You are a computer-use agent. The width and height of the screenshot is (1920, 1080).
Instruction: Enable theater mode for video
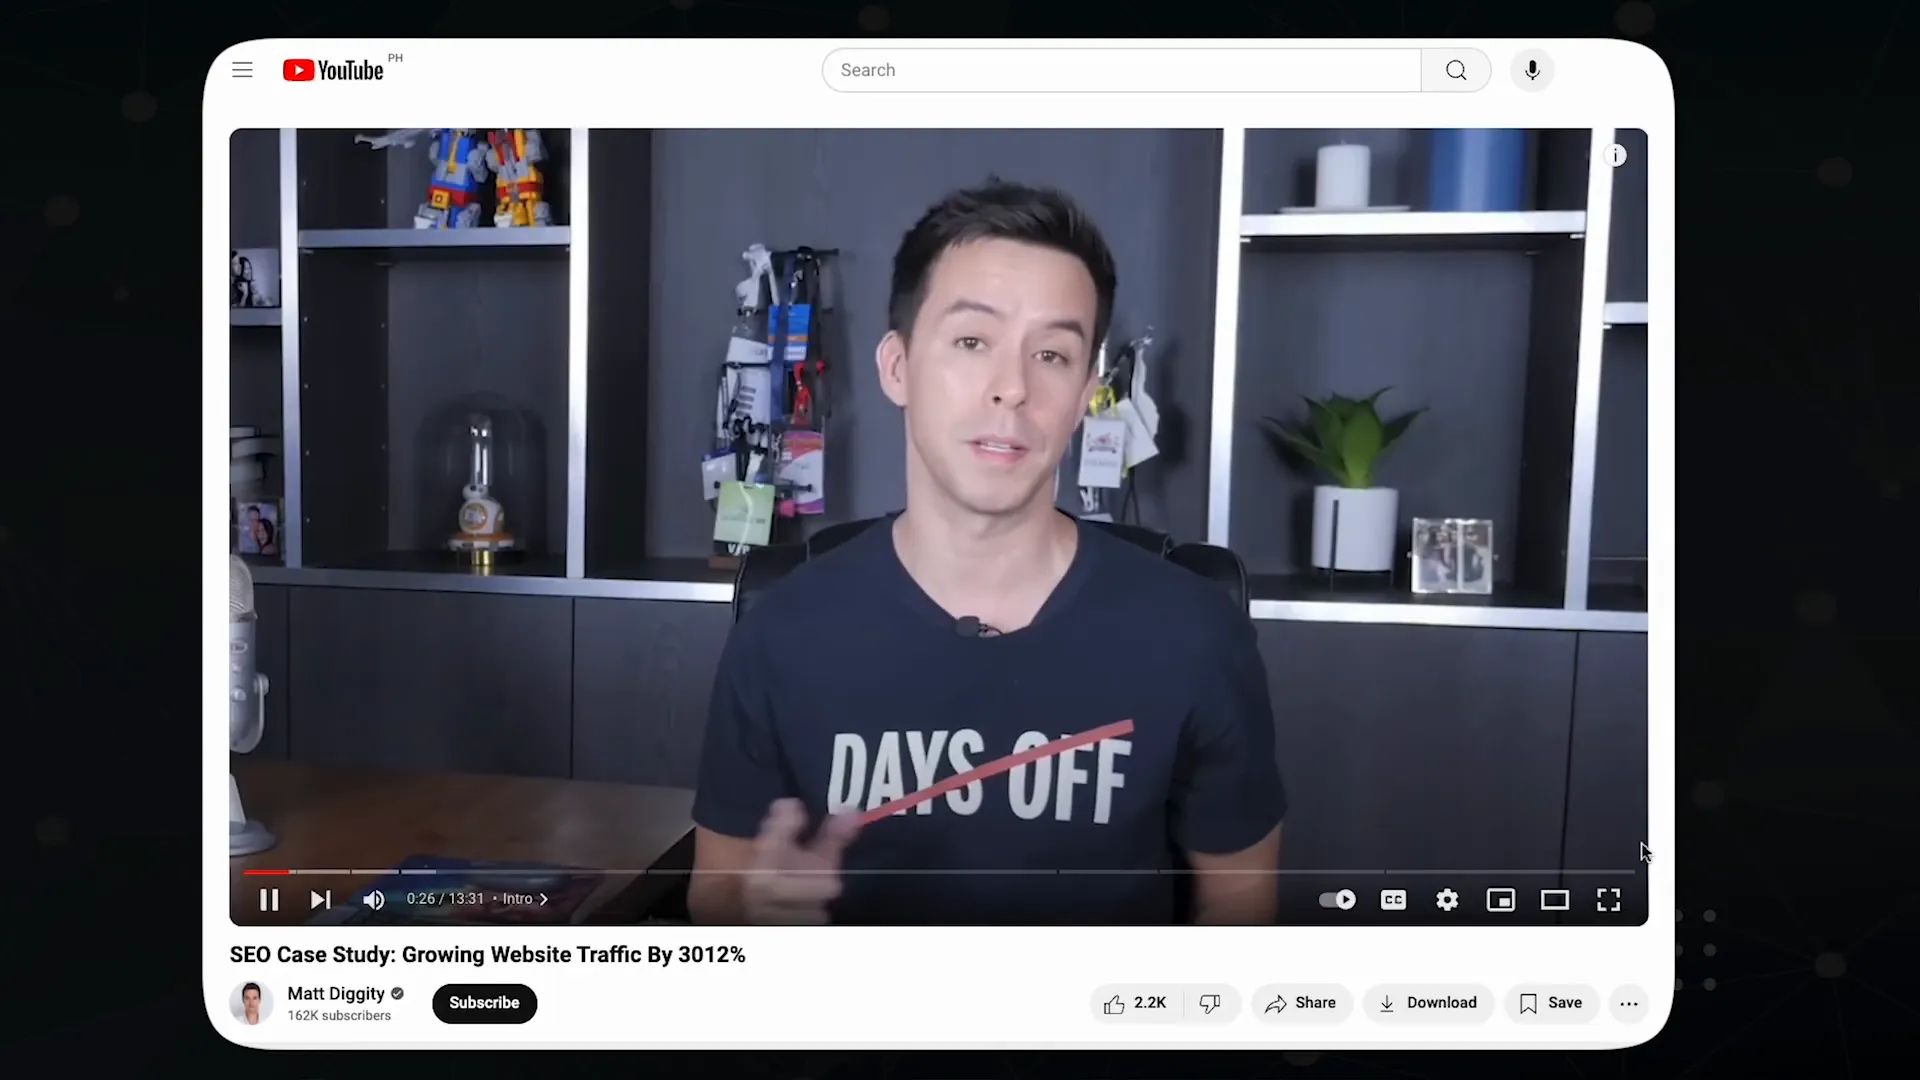(x=1555, y=899)
